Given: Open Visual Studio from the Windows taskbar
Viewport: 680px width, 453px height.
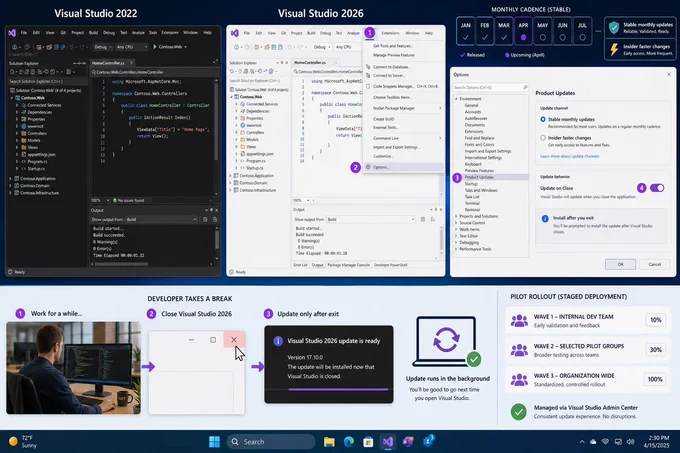Looking at the screenshot, I should [x=388, y=441].
